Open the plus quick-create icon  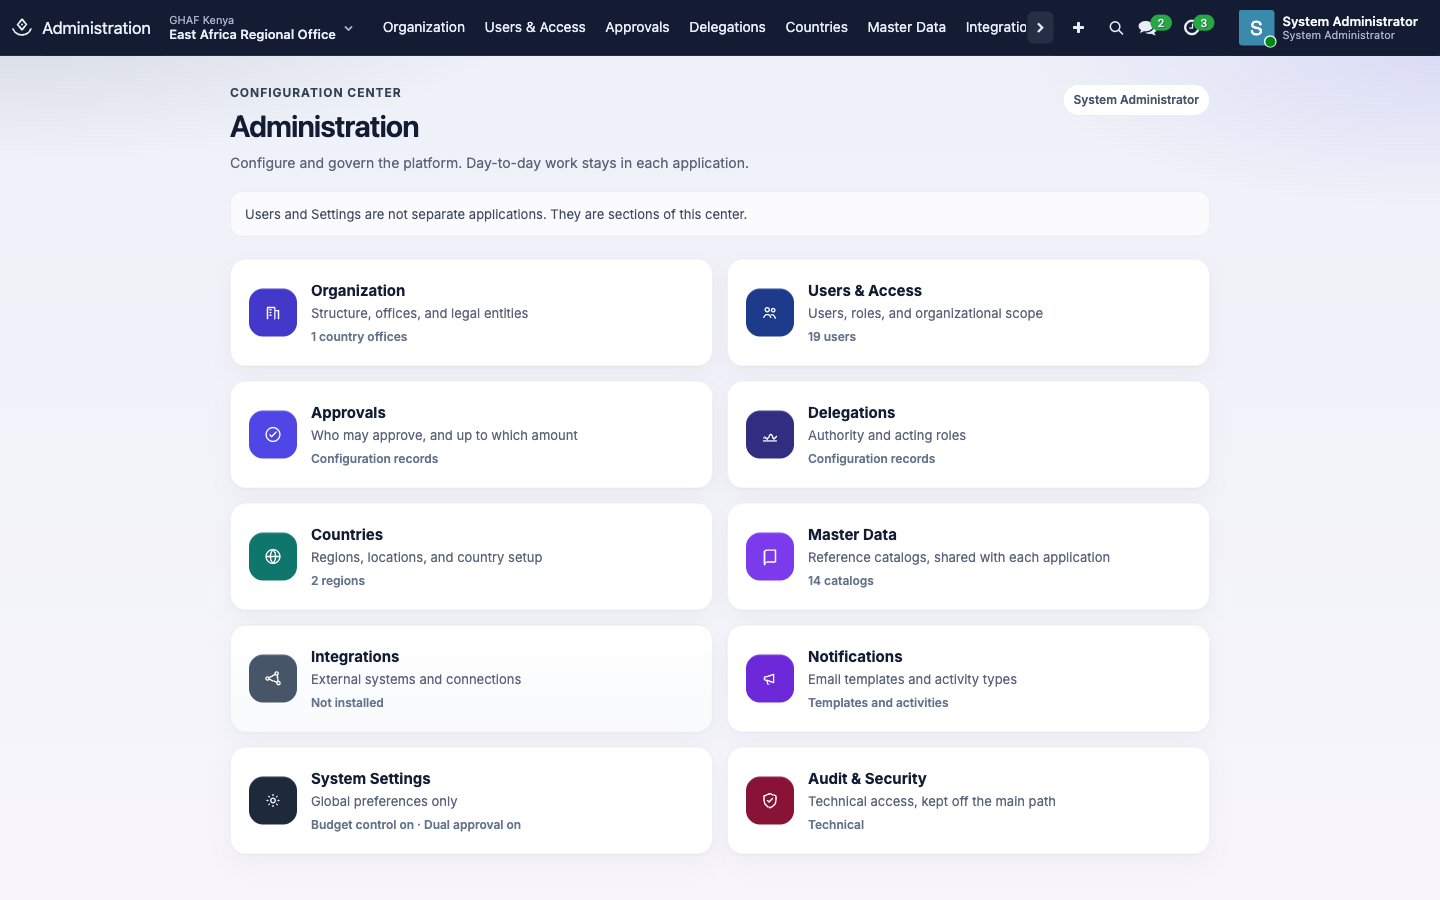[x=1078, y=28]
